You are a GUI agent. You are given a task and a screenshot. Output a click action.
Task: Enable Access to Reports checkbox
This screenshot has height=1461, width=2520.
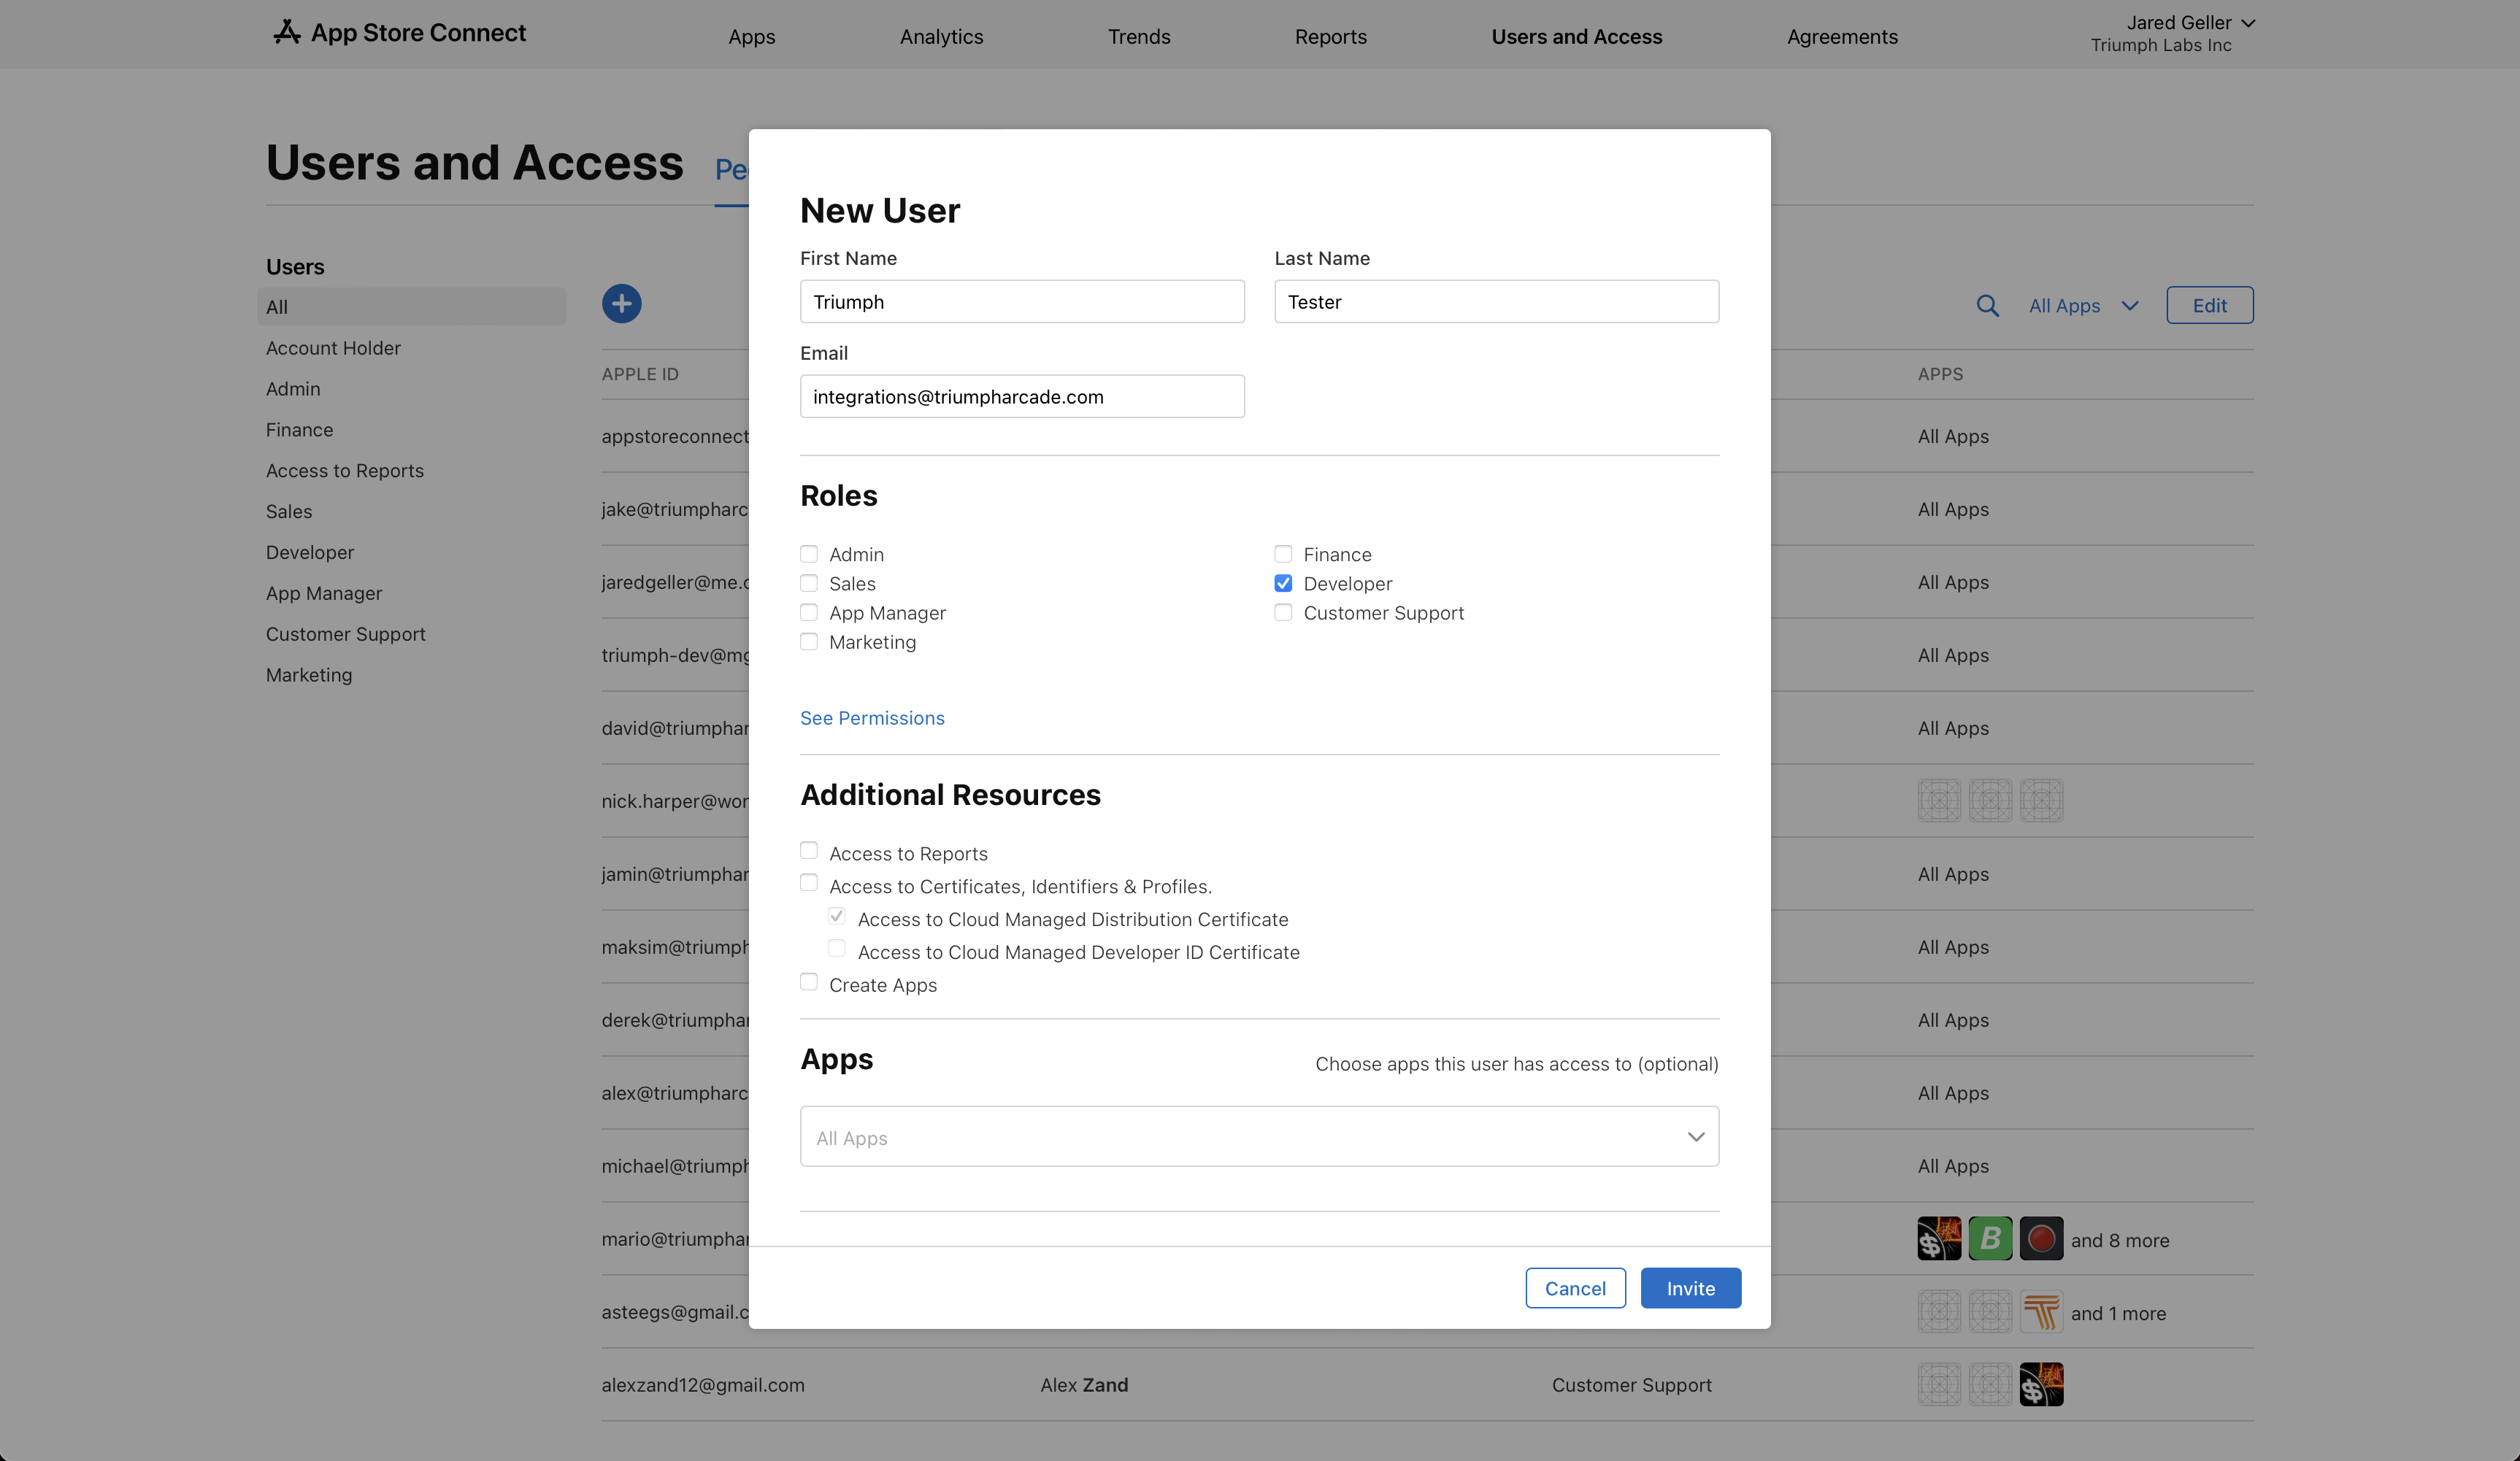809,850
